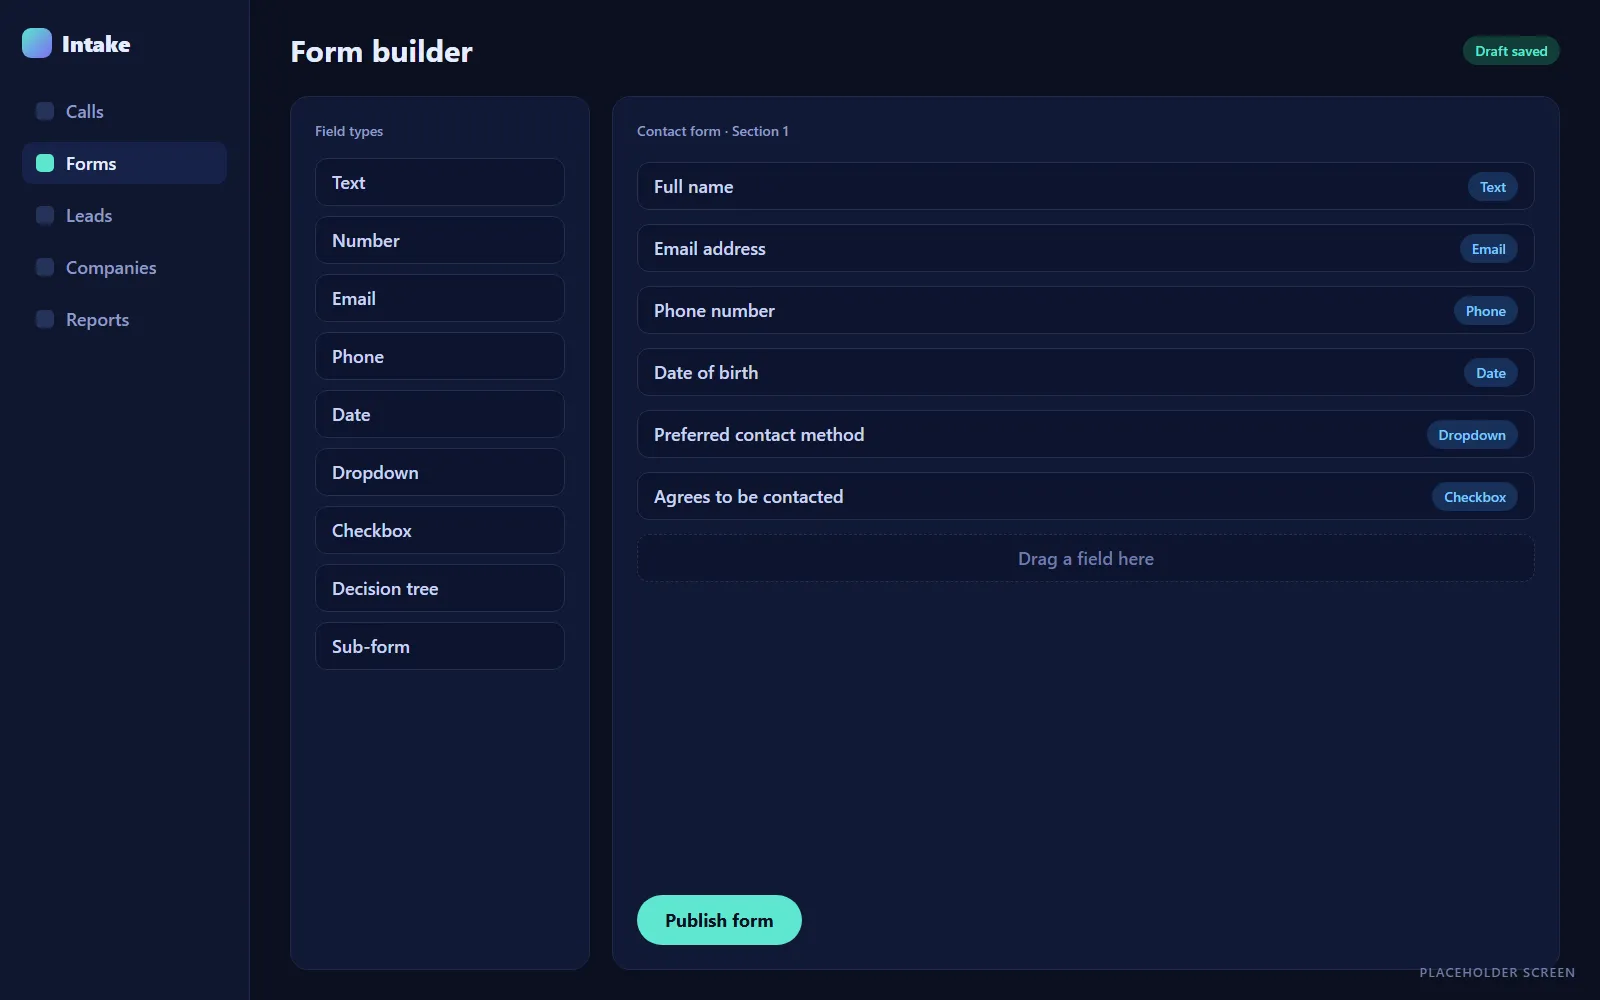Click the Field types panel heading
The width and height of the screenshot is (1600, 1000).
tap(349, 131)
